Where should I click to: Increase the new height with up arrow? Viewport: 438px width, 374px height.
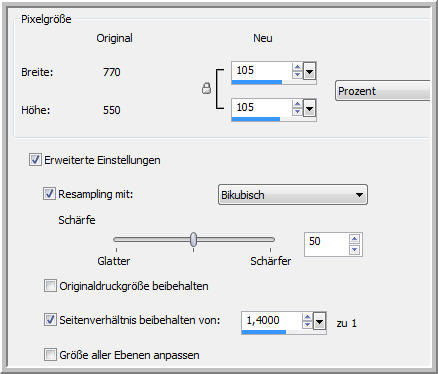click(x=297, y=104)
